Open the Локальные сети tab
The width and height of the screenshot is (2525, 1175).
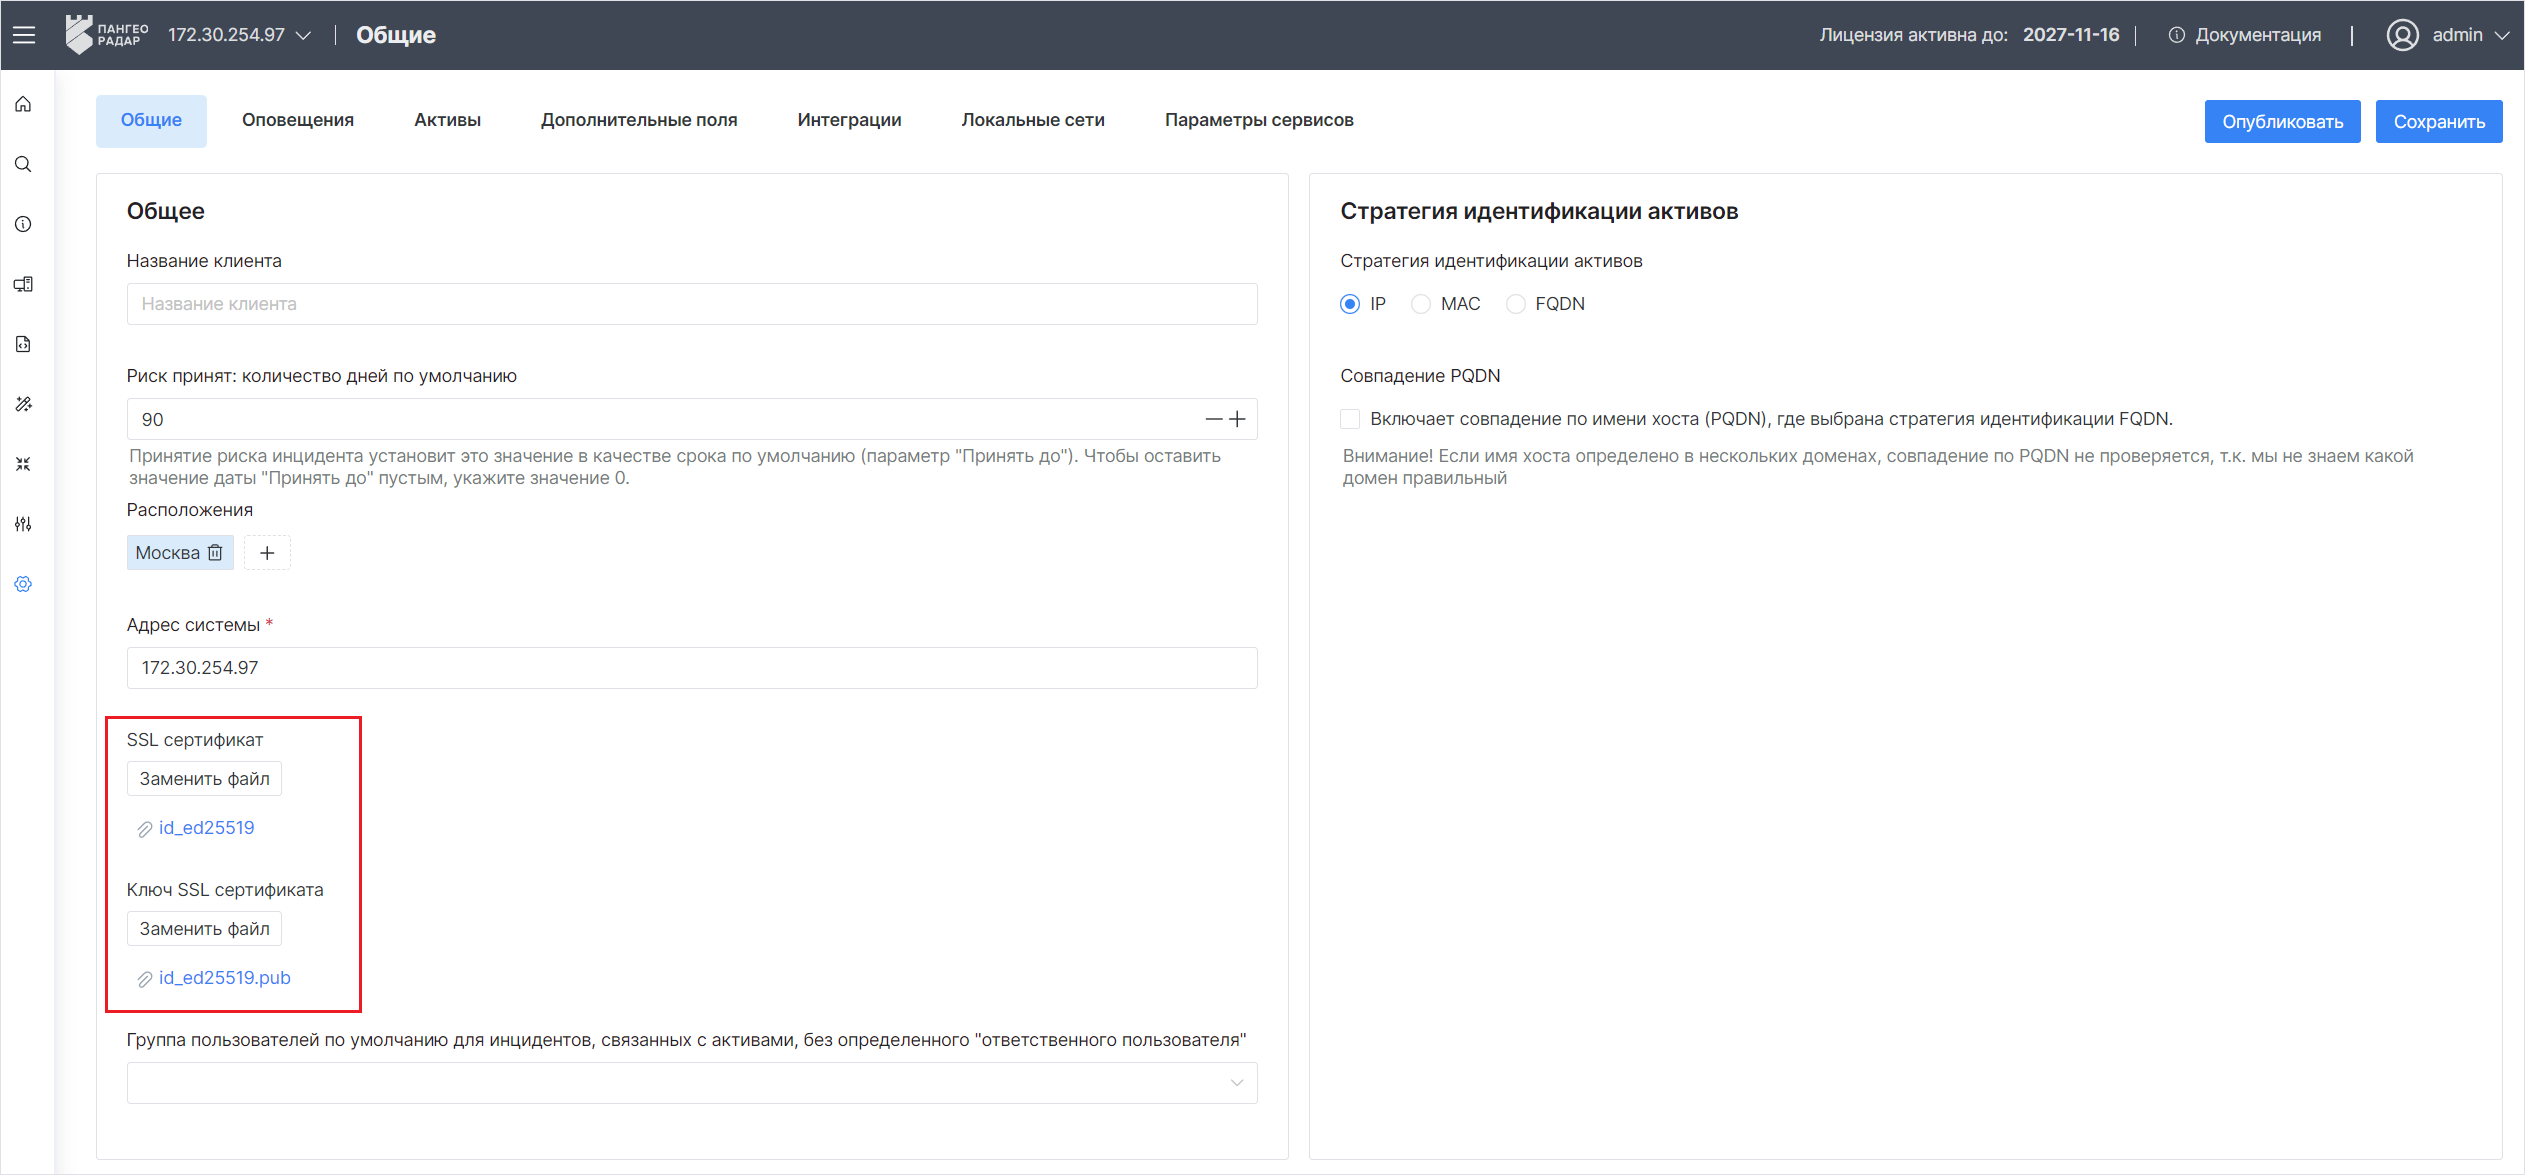pos(1033,120)
